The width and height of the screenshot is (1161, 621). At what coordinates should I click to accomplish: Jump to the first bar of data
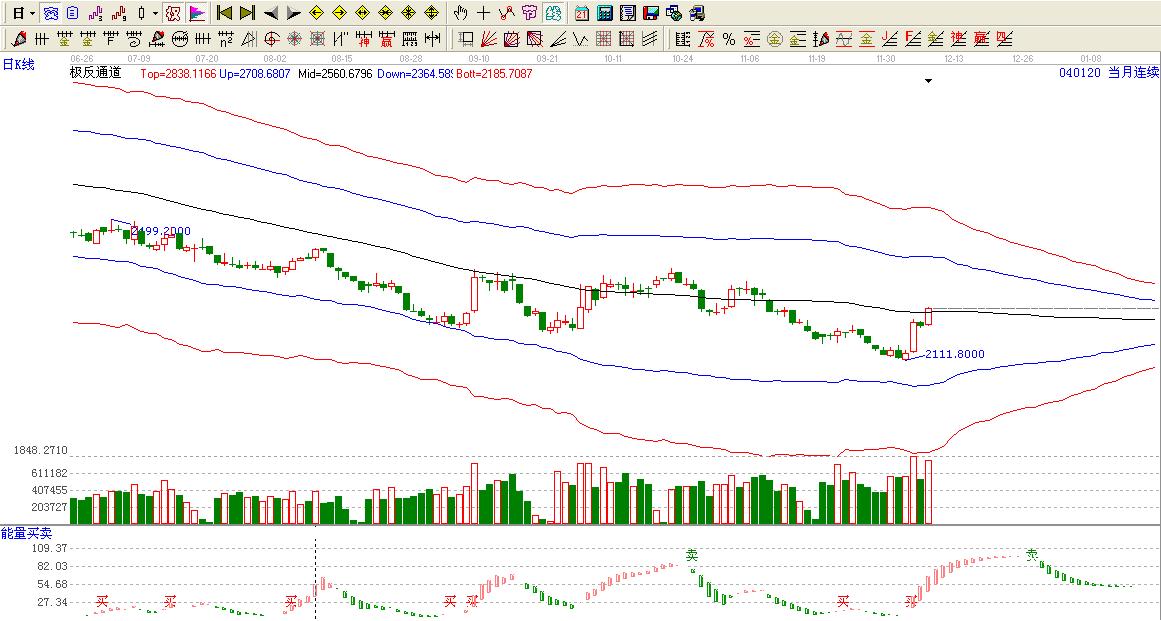[224, 13]
